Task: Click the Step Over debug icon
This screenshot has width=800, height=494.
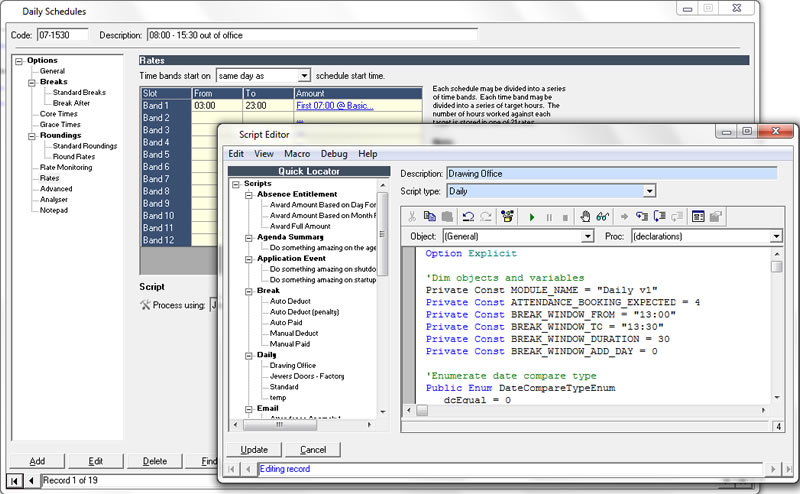Action: (x=660, y=215)
